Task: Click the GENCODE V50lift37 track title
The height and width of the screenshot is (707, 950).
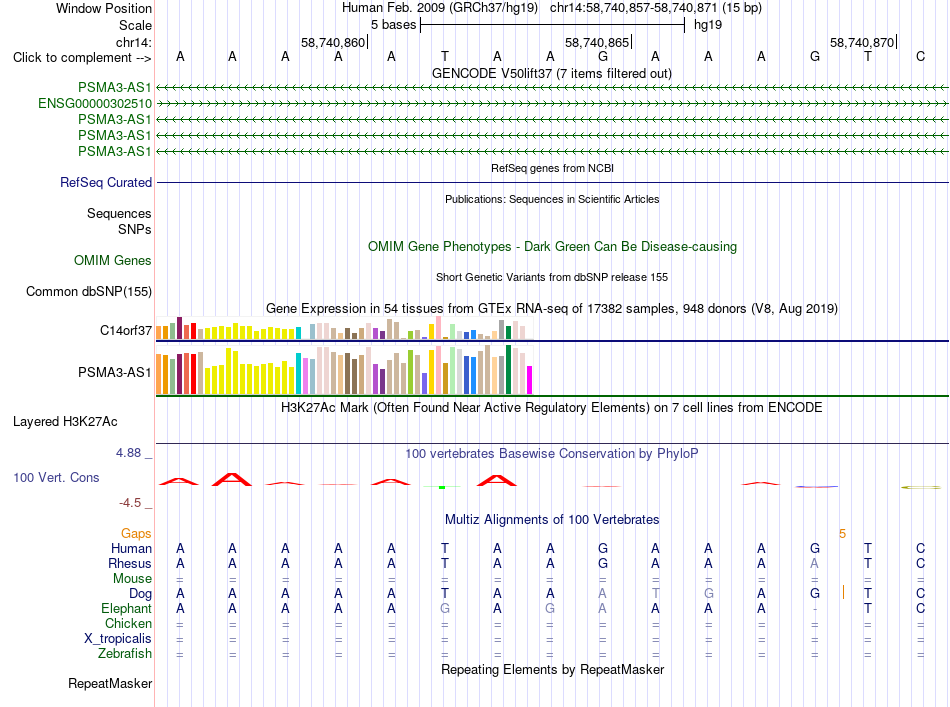Action: [x=552, y=73]
